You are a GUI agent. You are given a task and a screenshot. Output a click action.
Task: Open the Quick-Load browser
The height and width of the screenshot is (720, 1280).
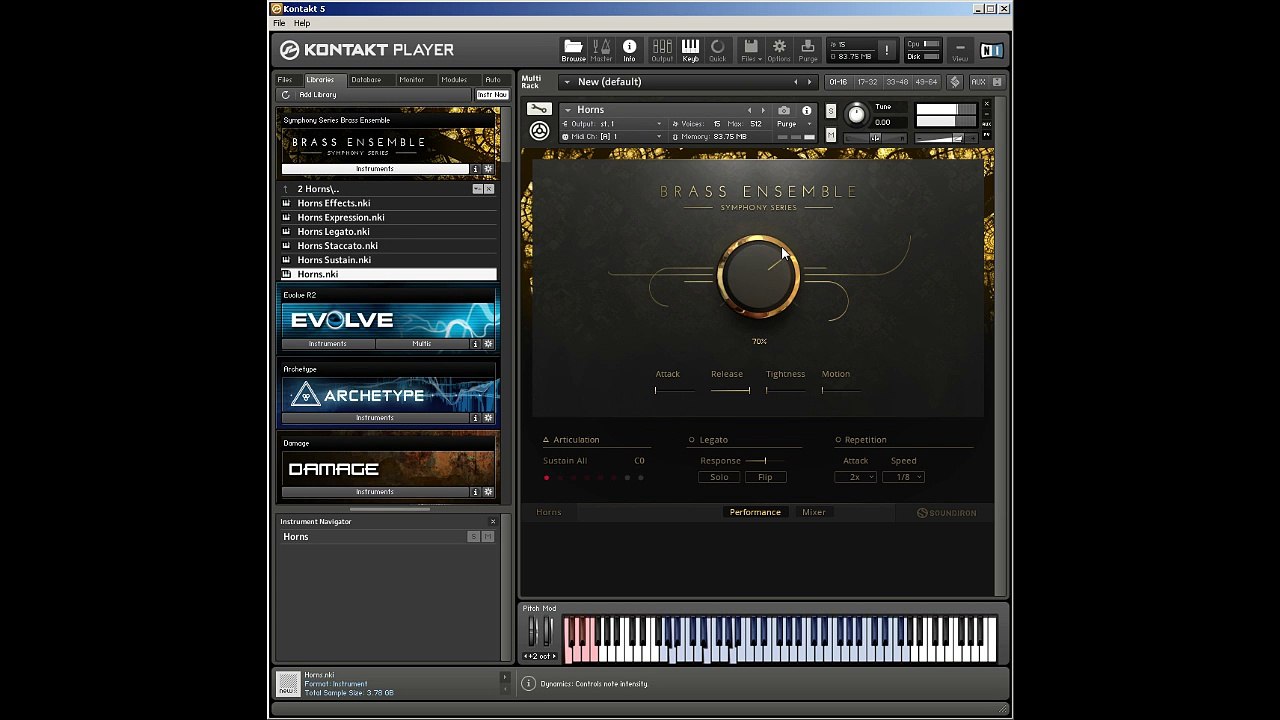(x=718, y=50)
